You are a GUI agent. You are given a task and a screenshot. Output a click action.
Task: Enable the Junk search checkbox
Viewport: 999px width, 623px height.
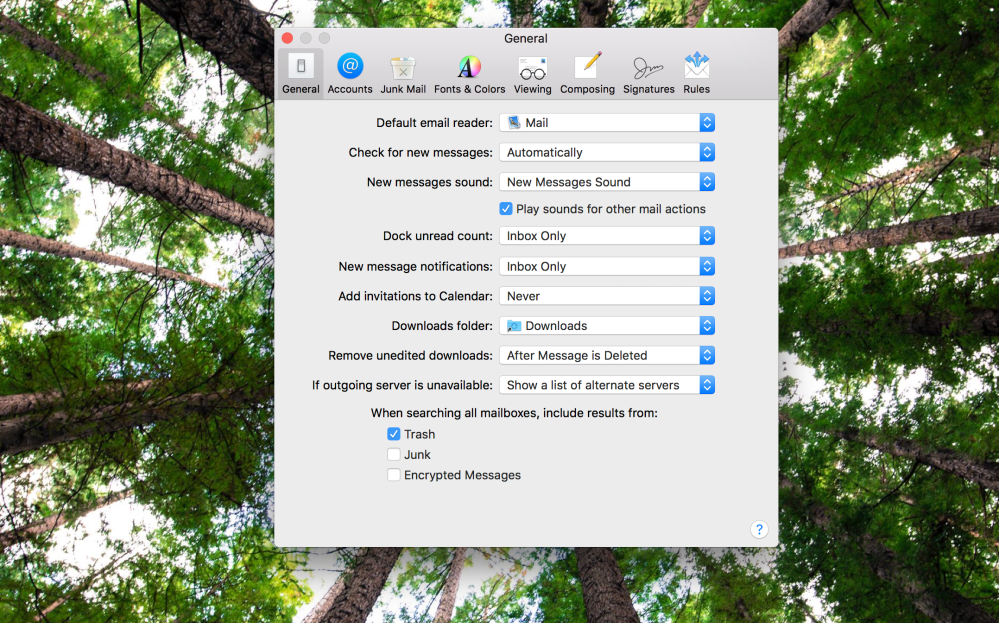click(394, 455)
